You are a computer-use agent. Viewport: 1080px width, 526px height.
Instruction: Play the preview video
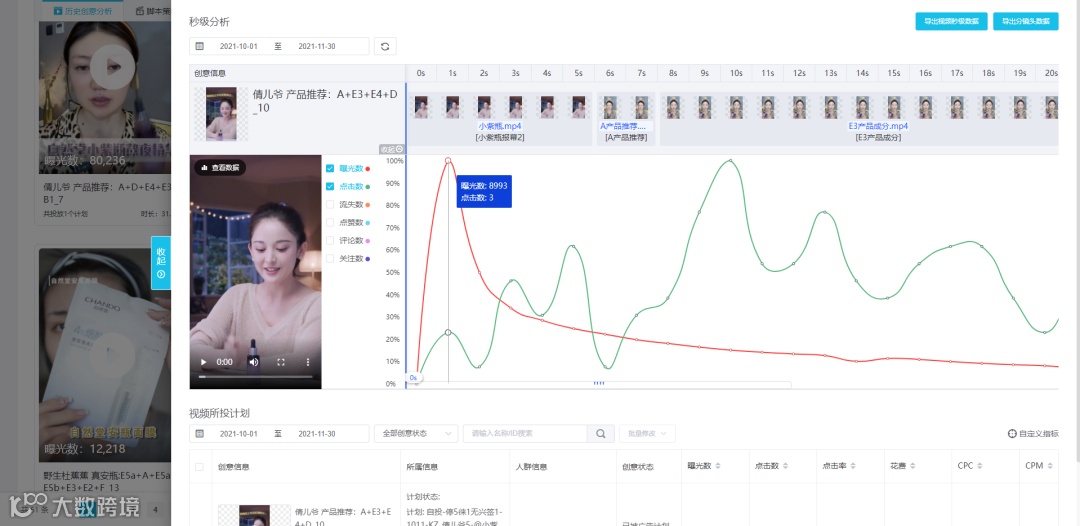[x=203, y=361]
